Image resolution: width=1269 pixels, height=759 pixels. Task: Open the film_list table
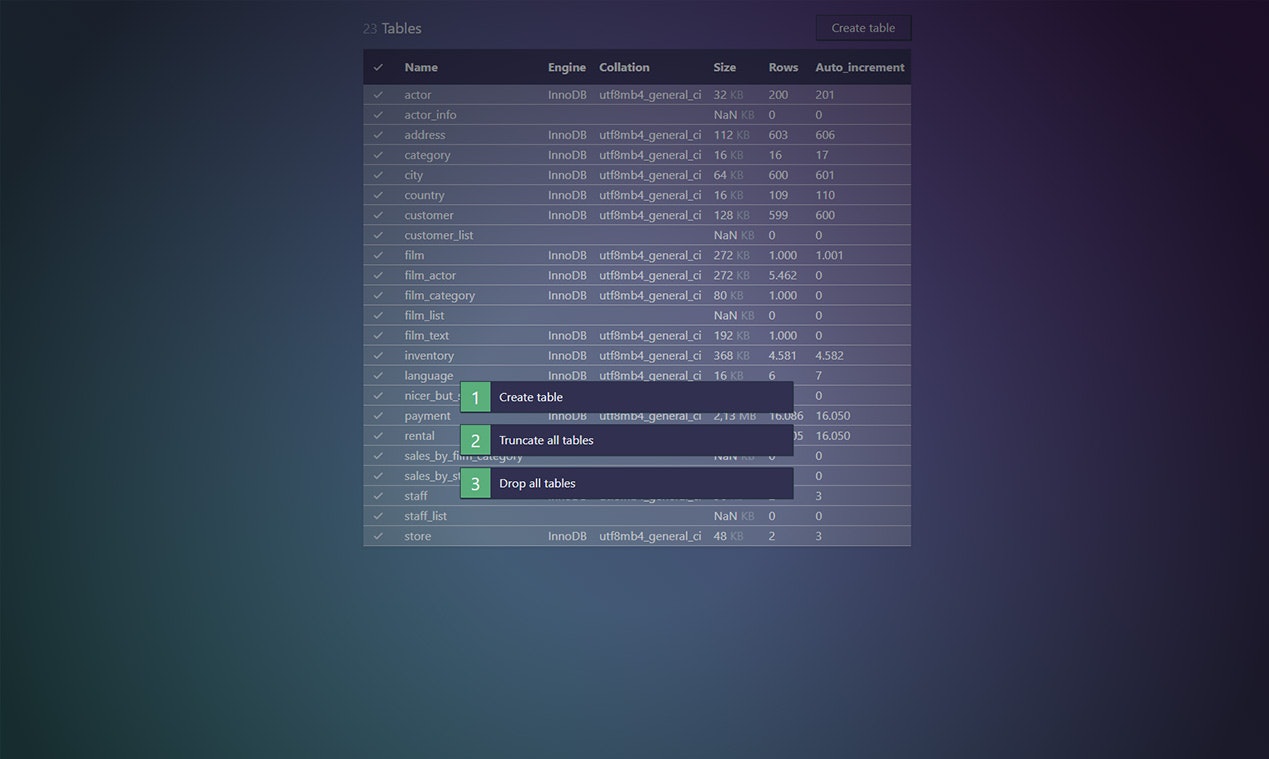424,315
